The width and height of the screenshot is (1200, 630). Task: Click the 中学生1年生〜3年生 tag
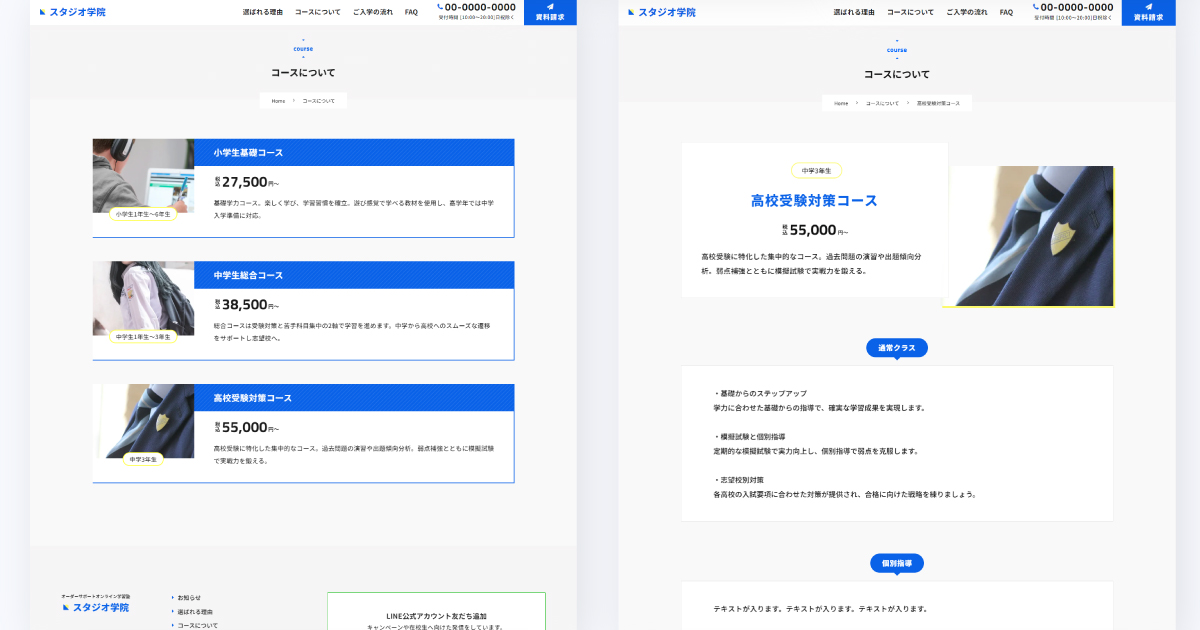click(143, 337)
